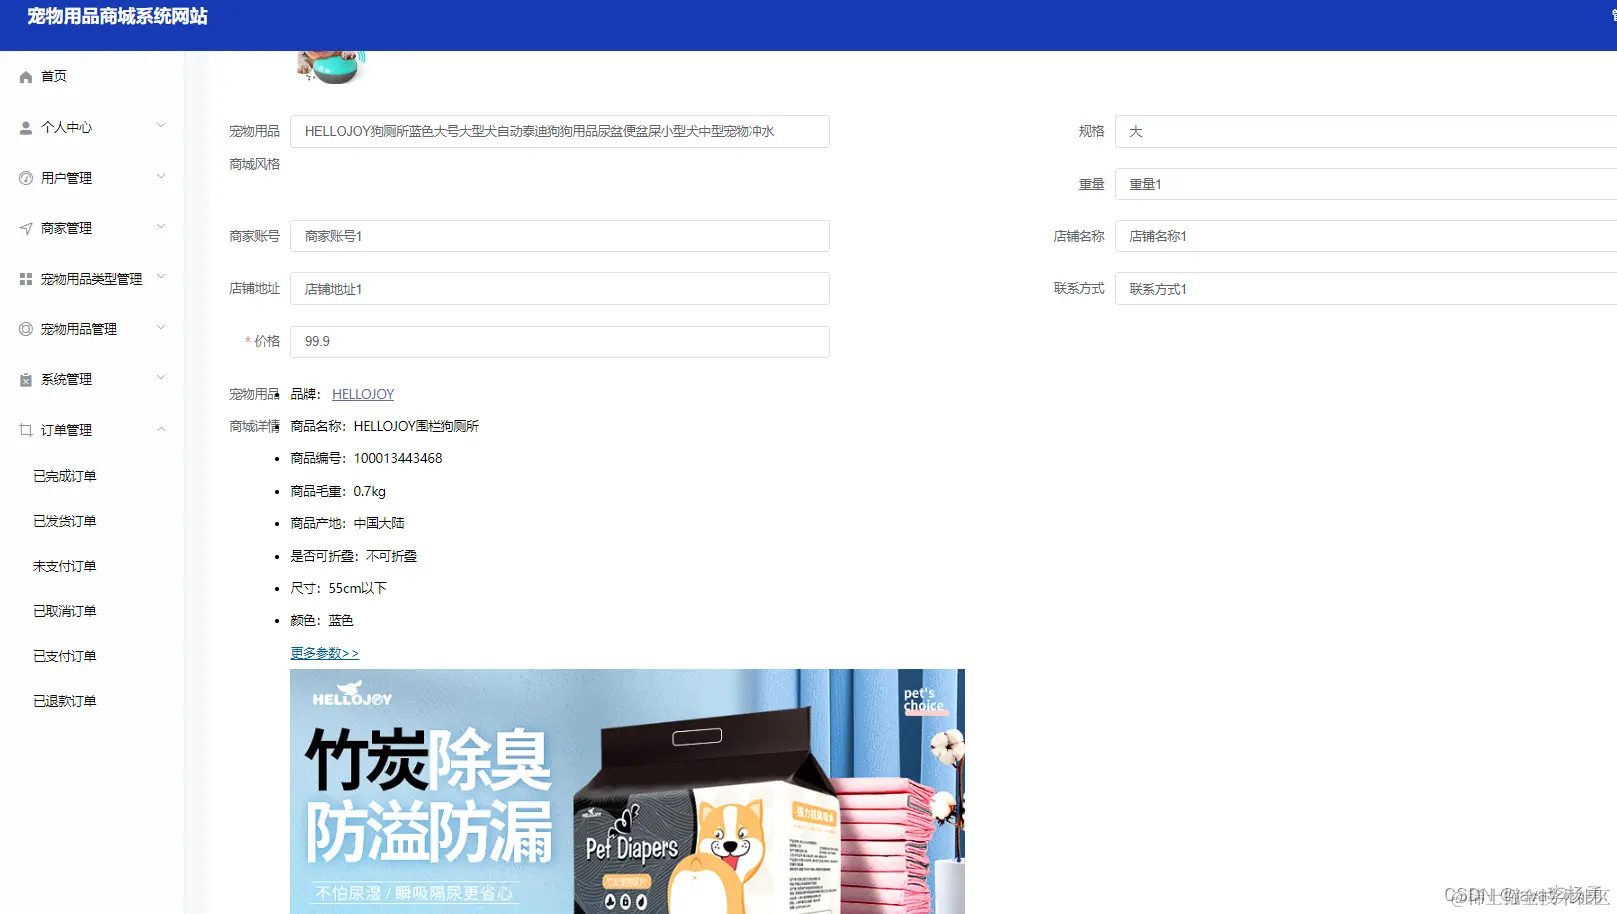The width and height of the screenshot is (1617, 914).
Task: Click the 是否可折叠：不可折叠 text
Action: click(x=354, y=556)
